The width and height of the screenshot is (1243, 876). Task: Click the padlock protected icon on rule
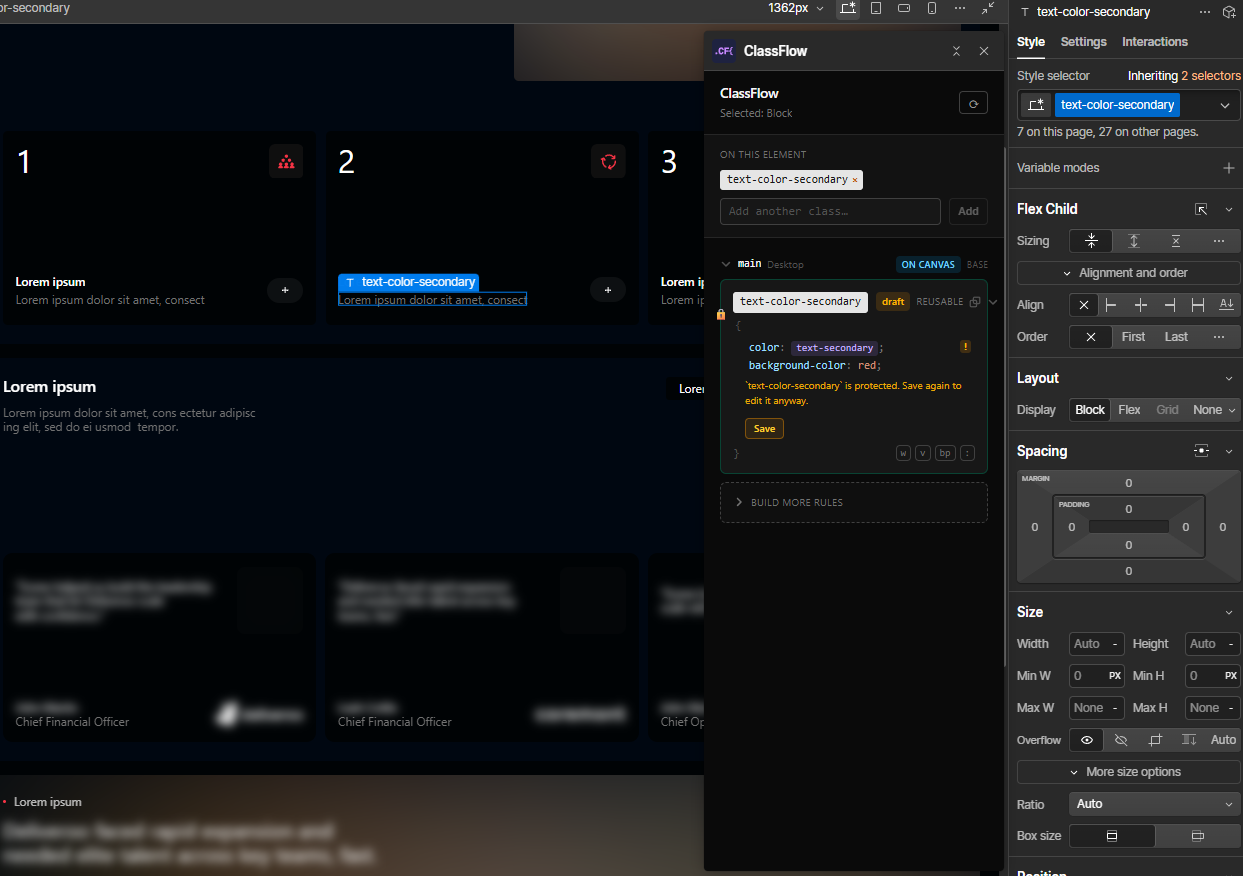pyautogui.click(x=721, y=314)
